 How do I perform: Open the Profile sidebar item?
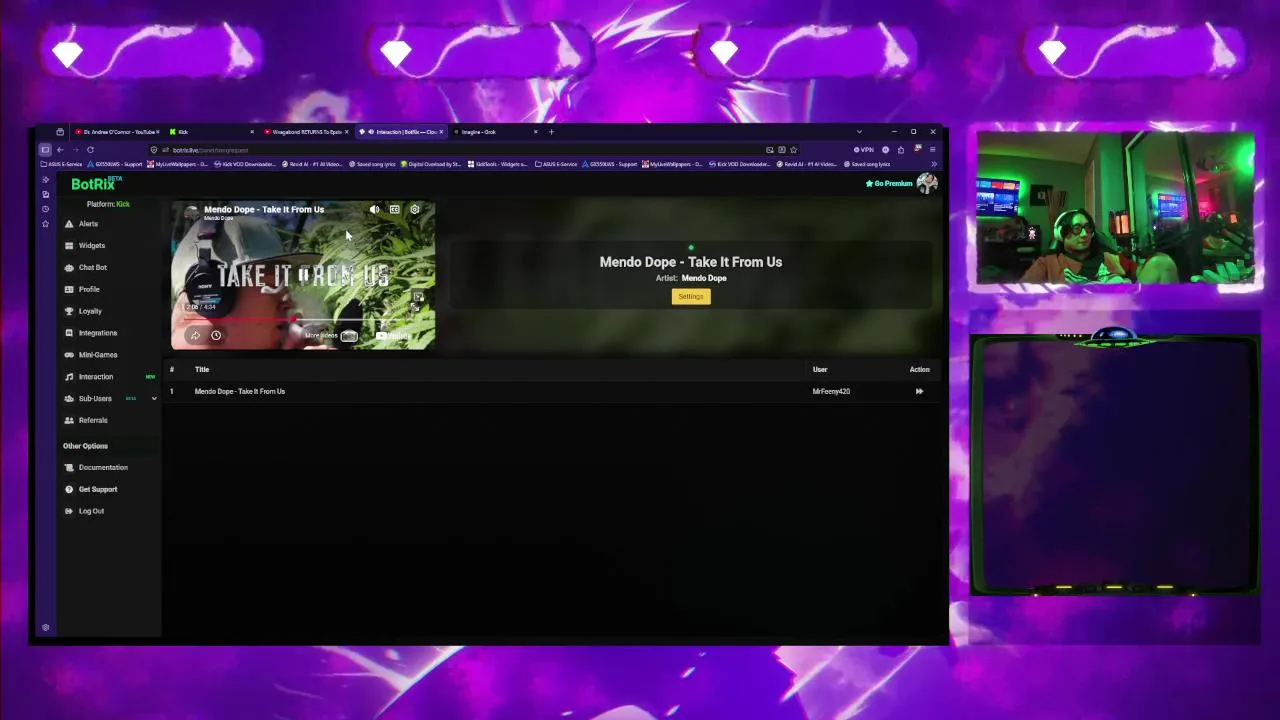89,289
